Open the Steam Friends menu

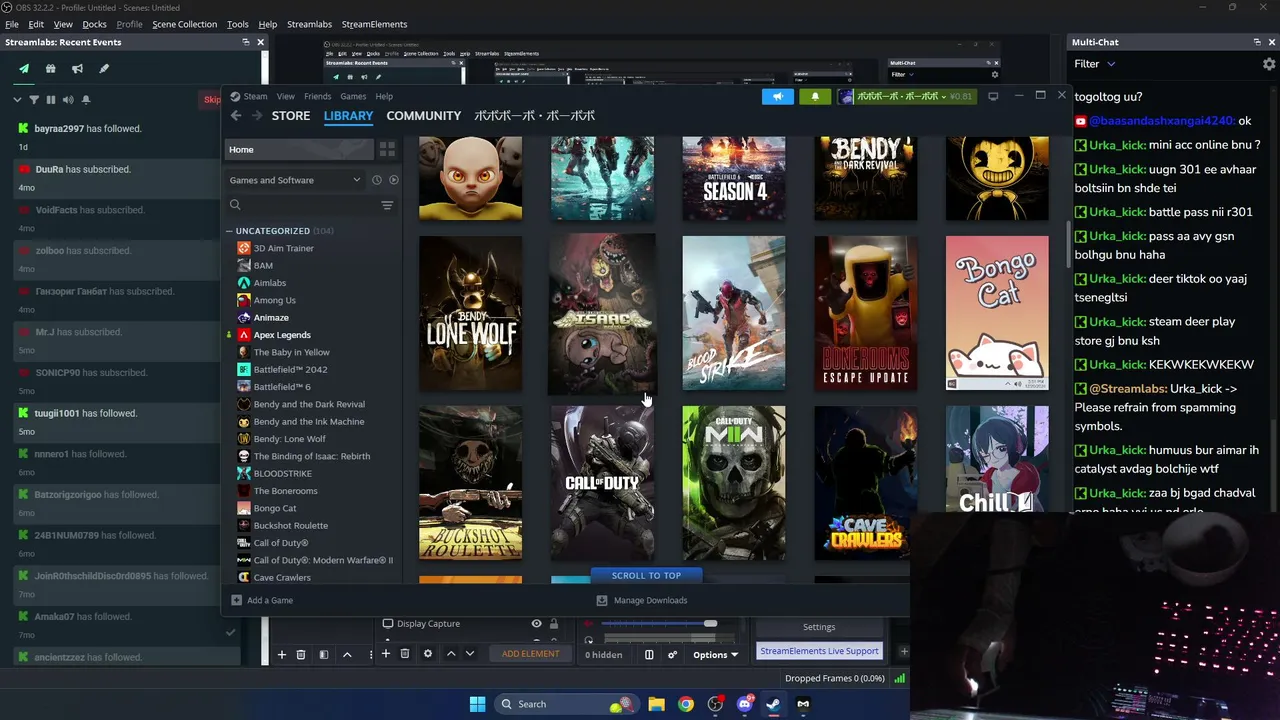(x=317, y=97)
